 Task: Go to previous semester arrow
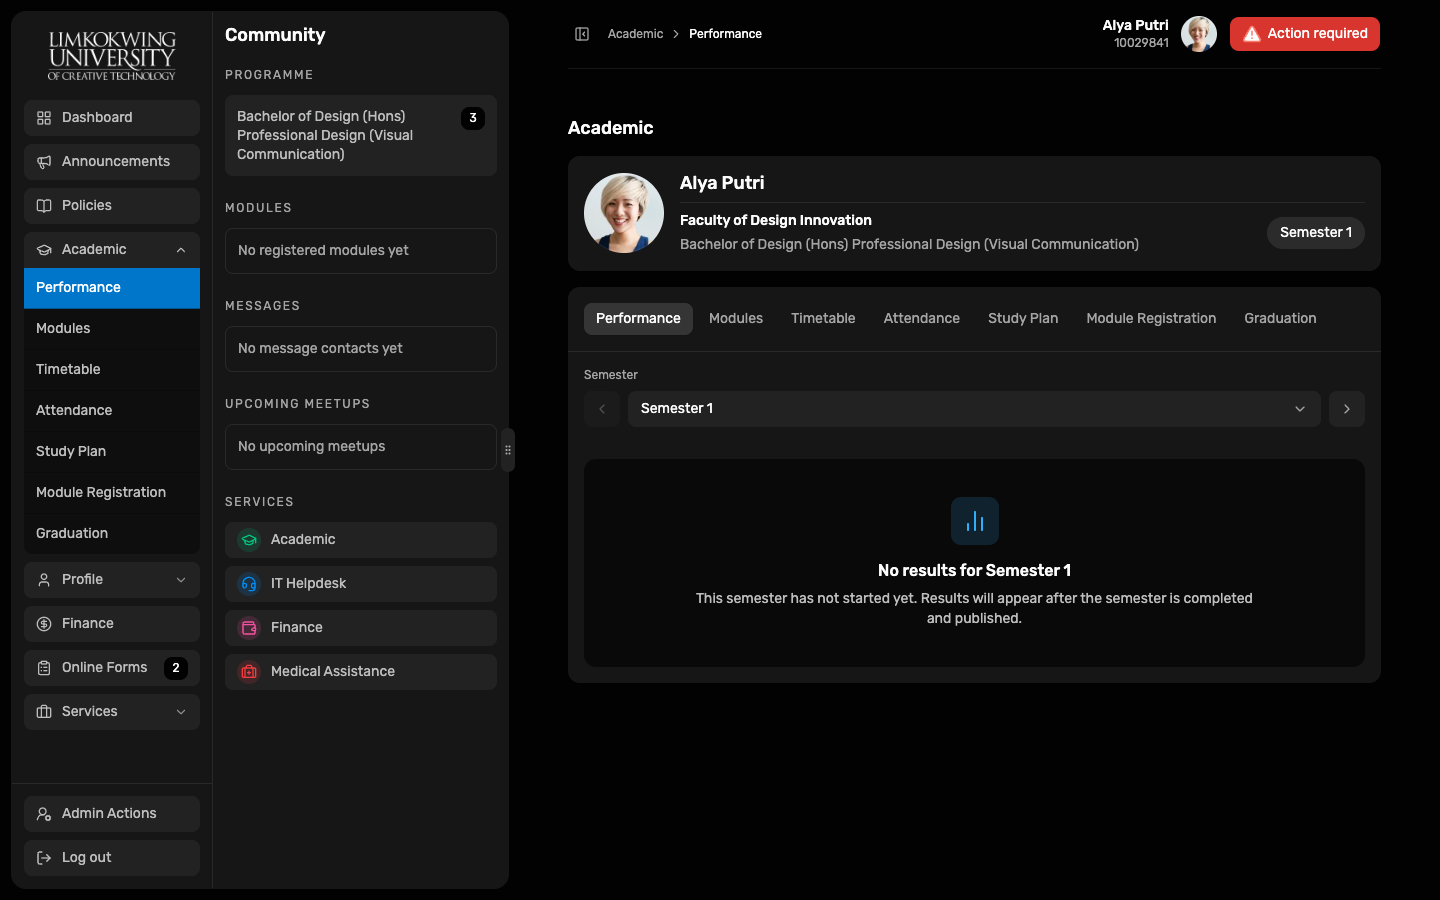pyautogui.click(x=602, y=409)
